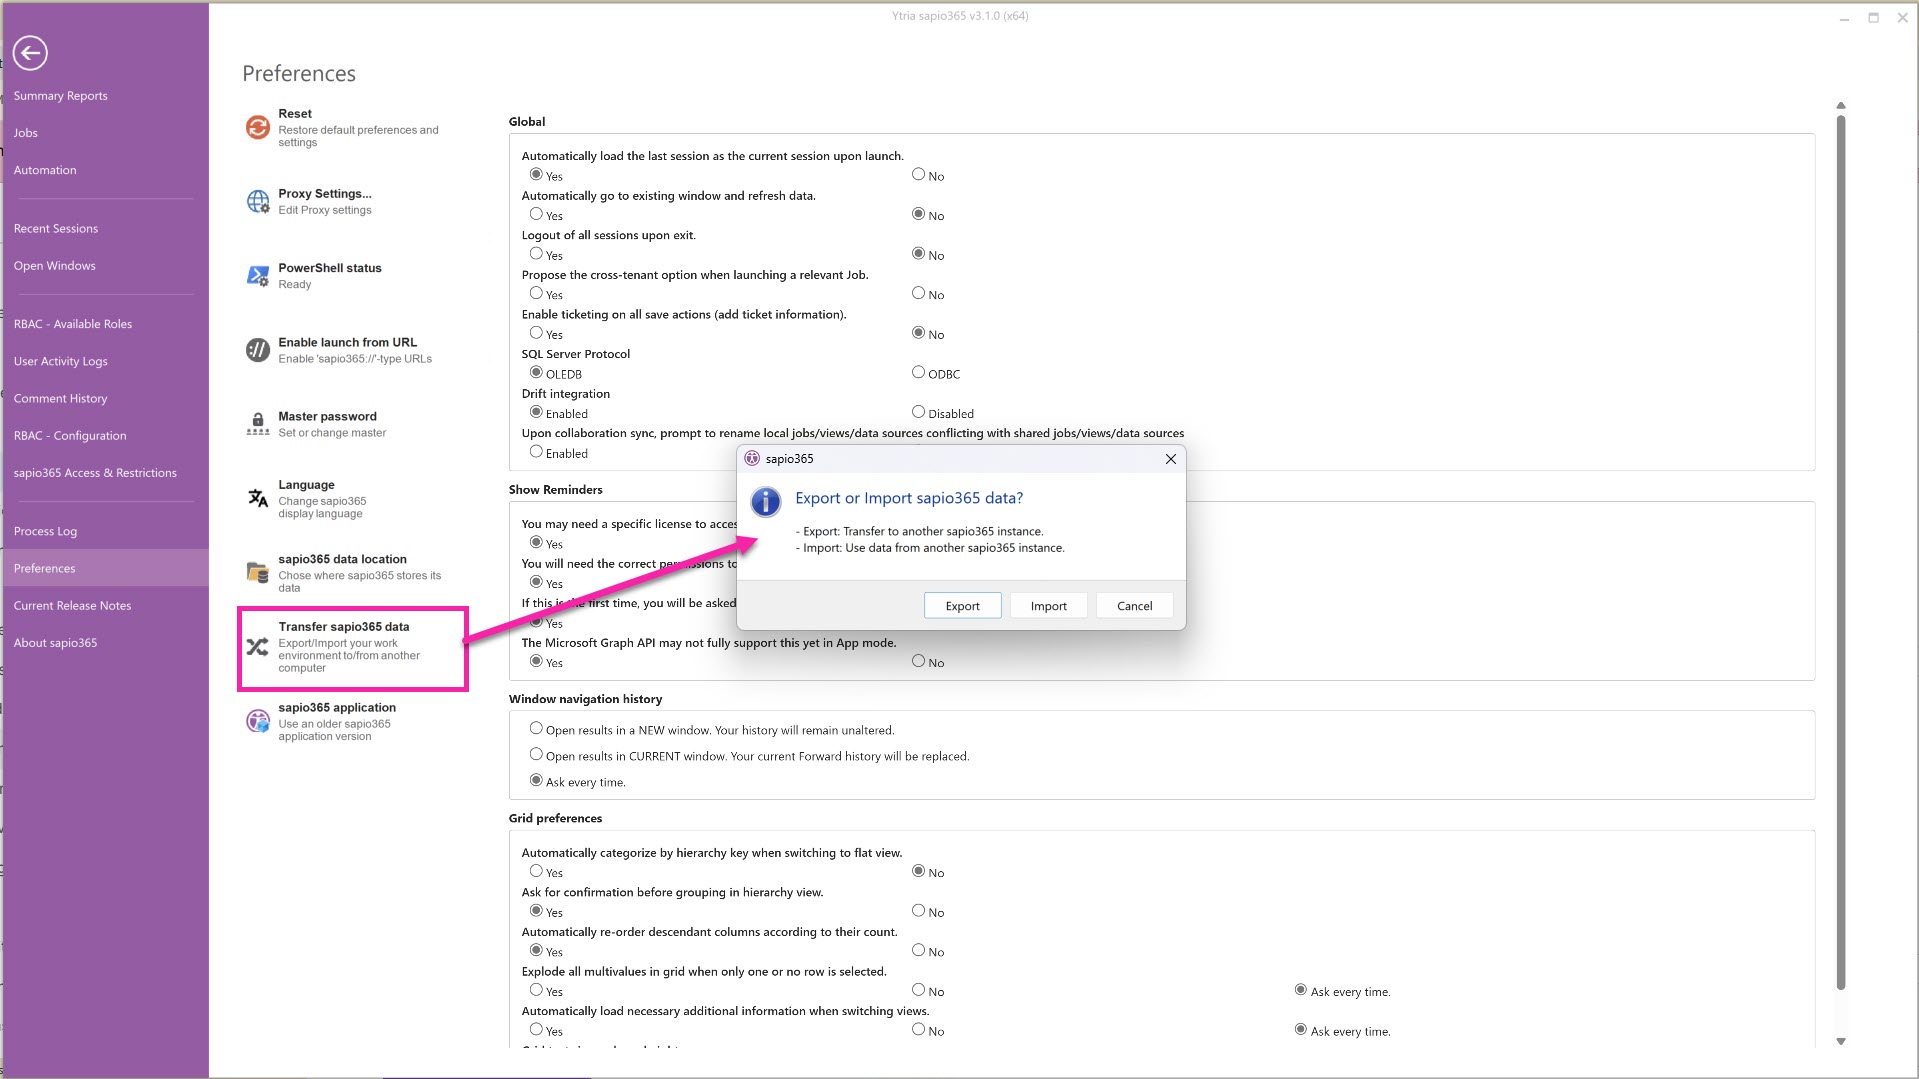
Task: Close the sapio365 dialog with X
Action: 1170,459
